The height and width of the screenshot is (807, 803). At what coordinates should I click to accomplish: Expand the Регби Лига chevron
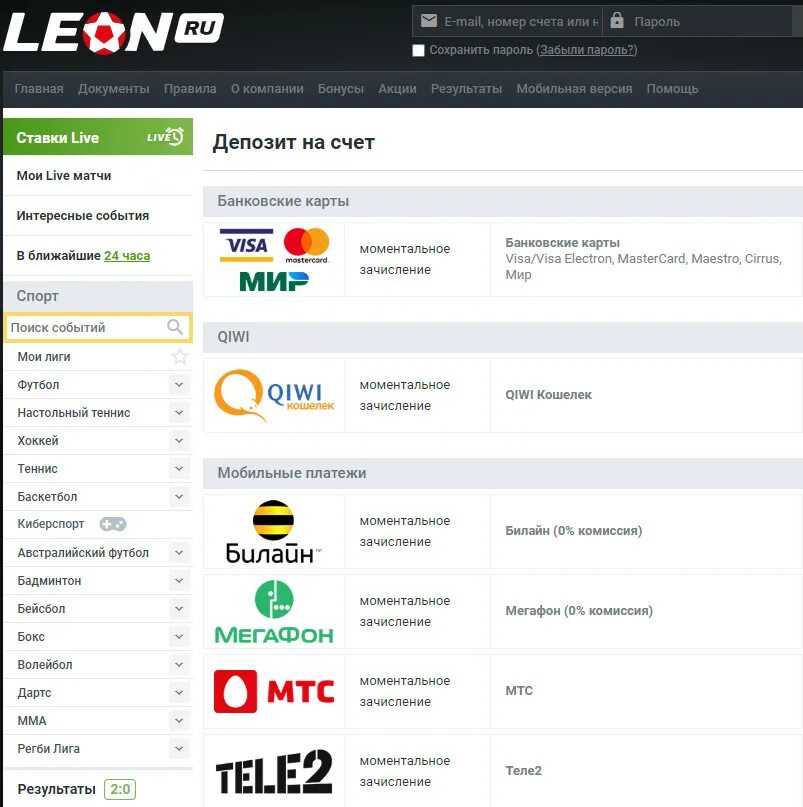(179, 748)
